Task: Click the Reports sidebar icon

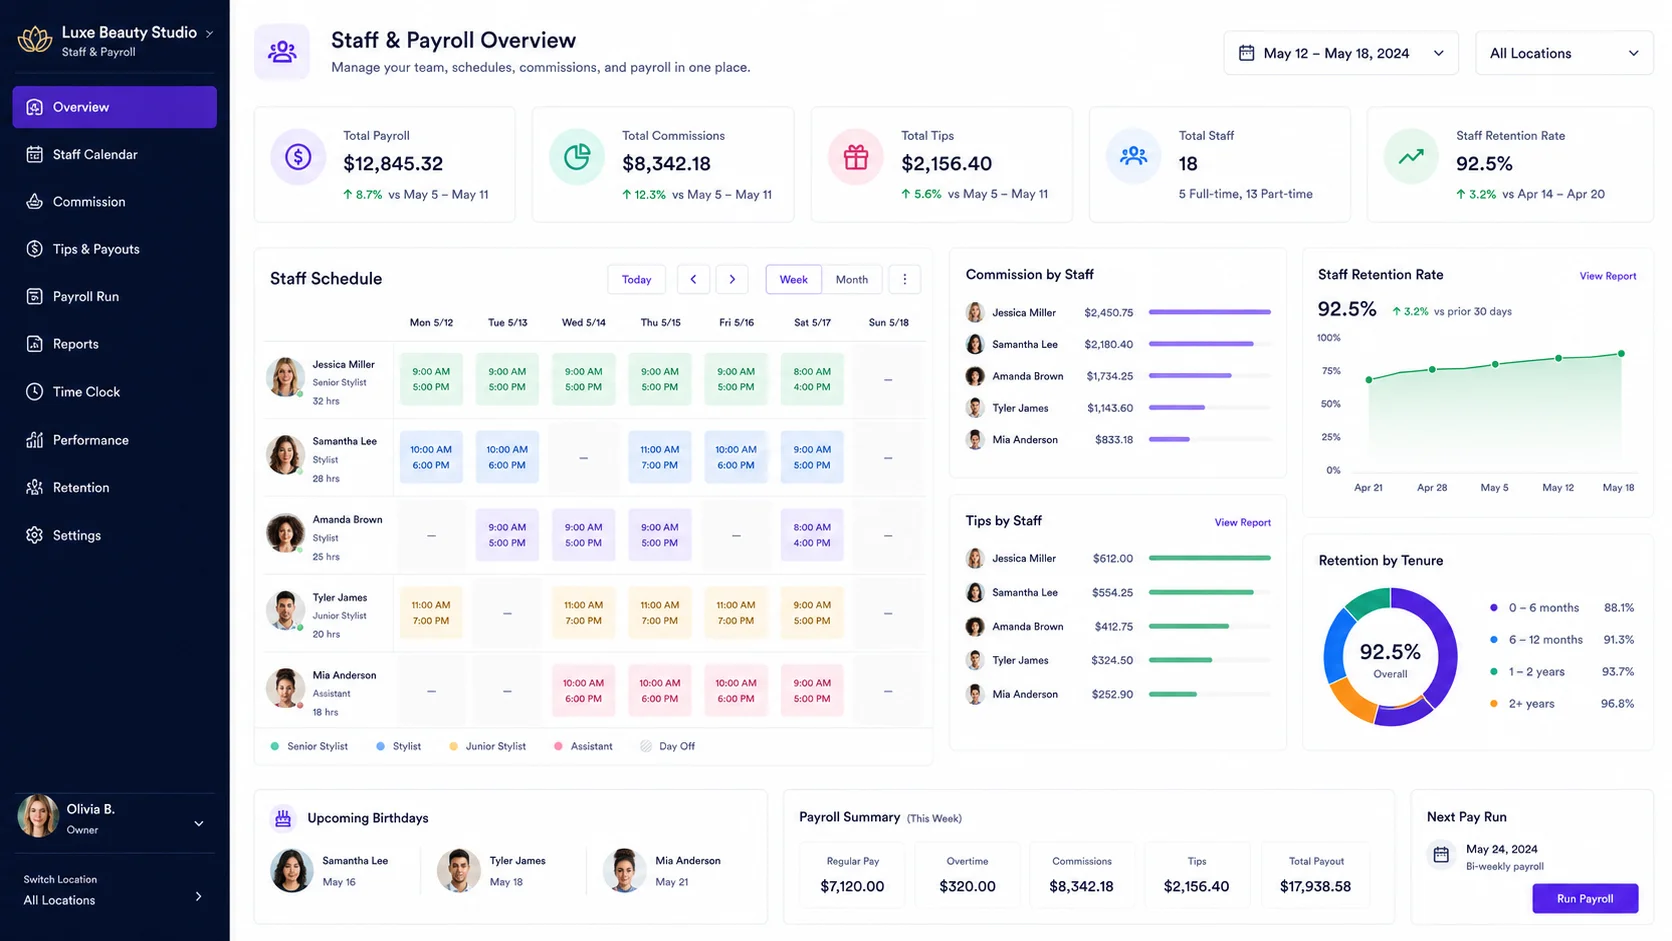Action: click(x=34, y=344)
